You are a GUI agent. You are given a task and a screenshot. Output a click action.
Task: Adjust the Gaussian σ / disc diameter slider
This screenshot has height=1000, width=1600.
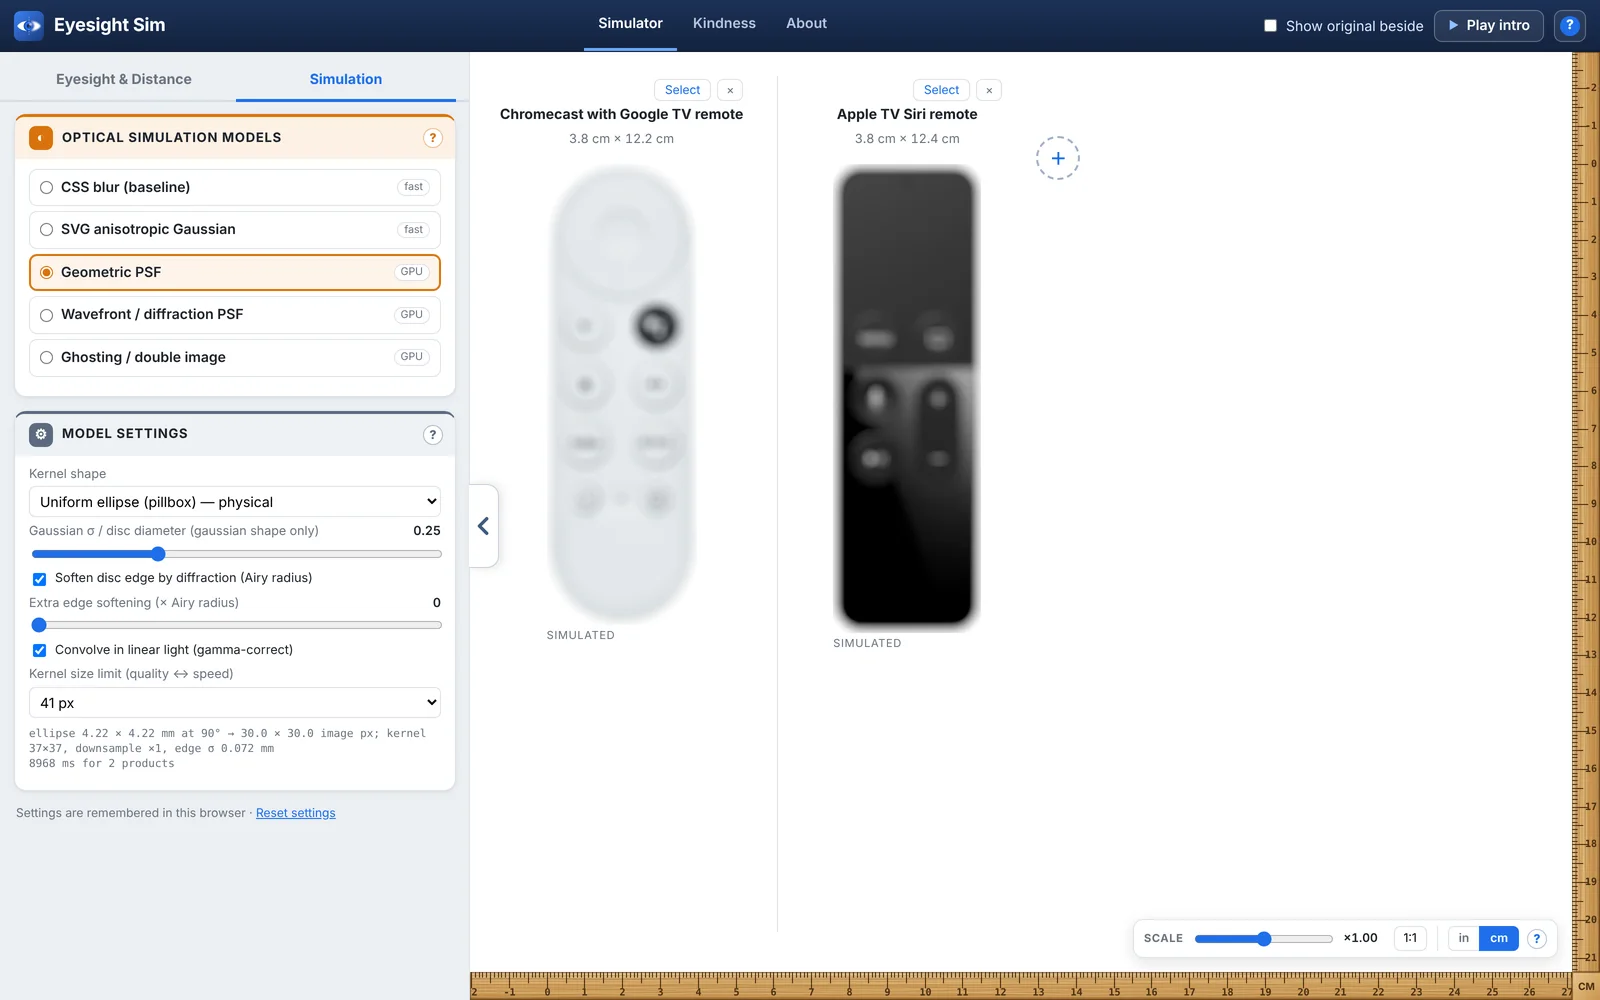coord(236,554)
